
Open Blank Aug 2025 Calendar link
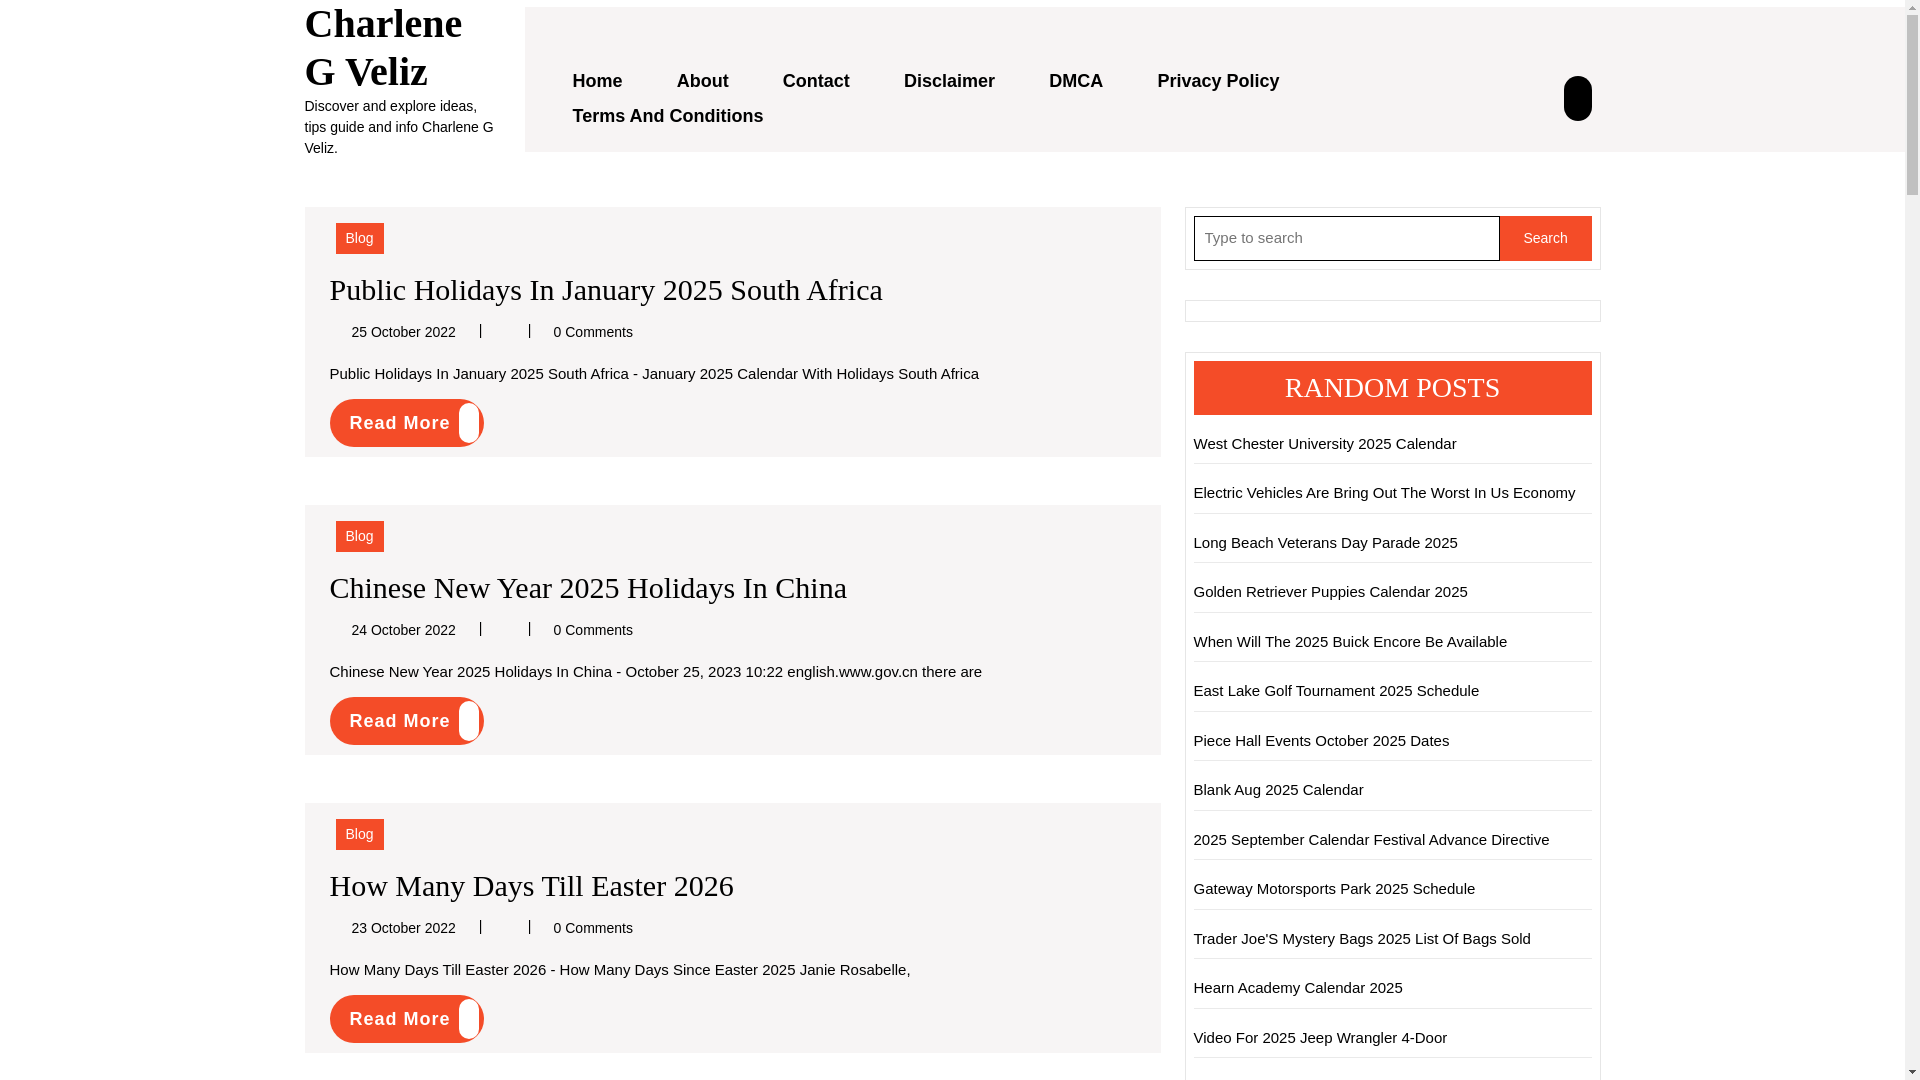coord(1278,790)
